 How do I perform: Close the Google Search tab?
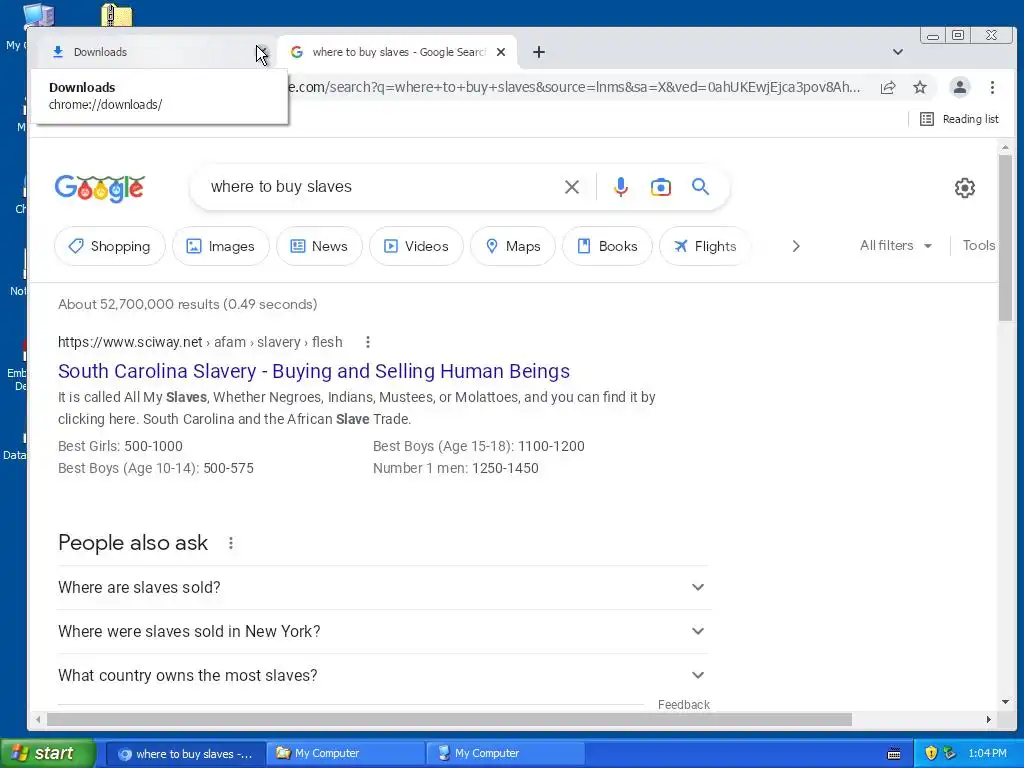pyautogui.click(x=501, y=52)
